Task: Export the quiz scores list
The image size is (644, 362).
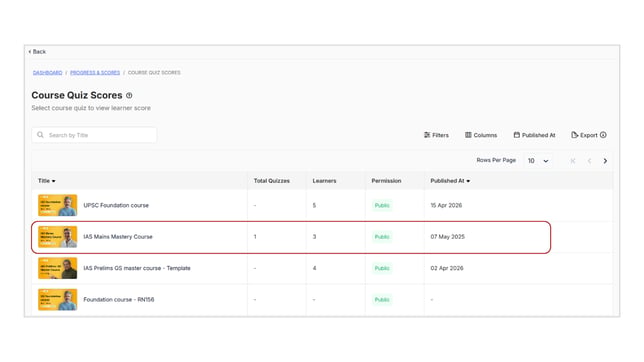Action: [x=584, y=135]
